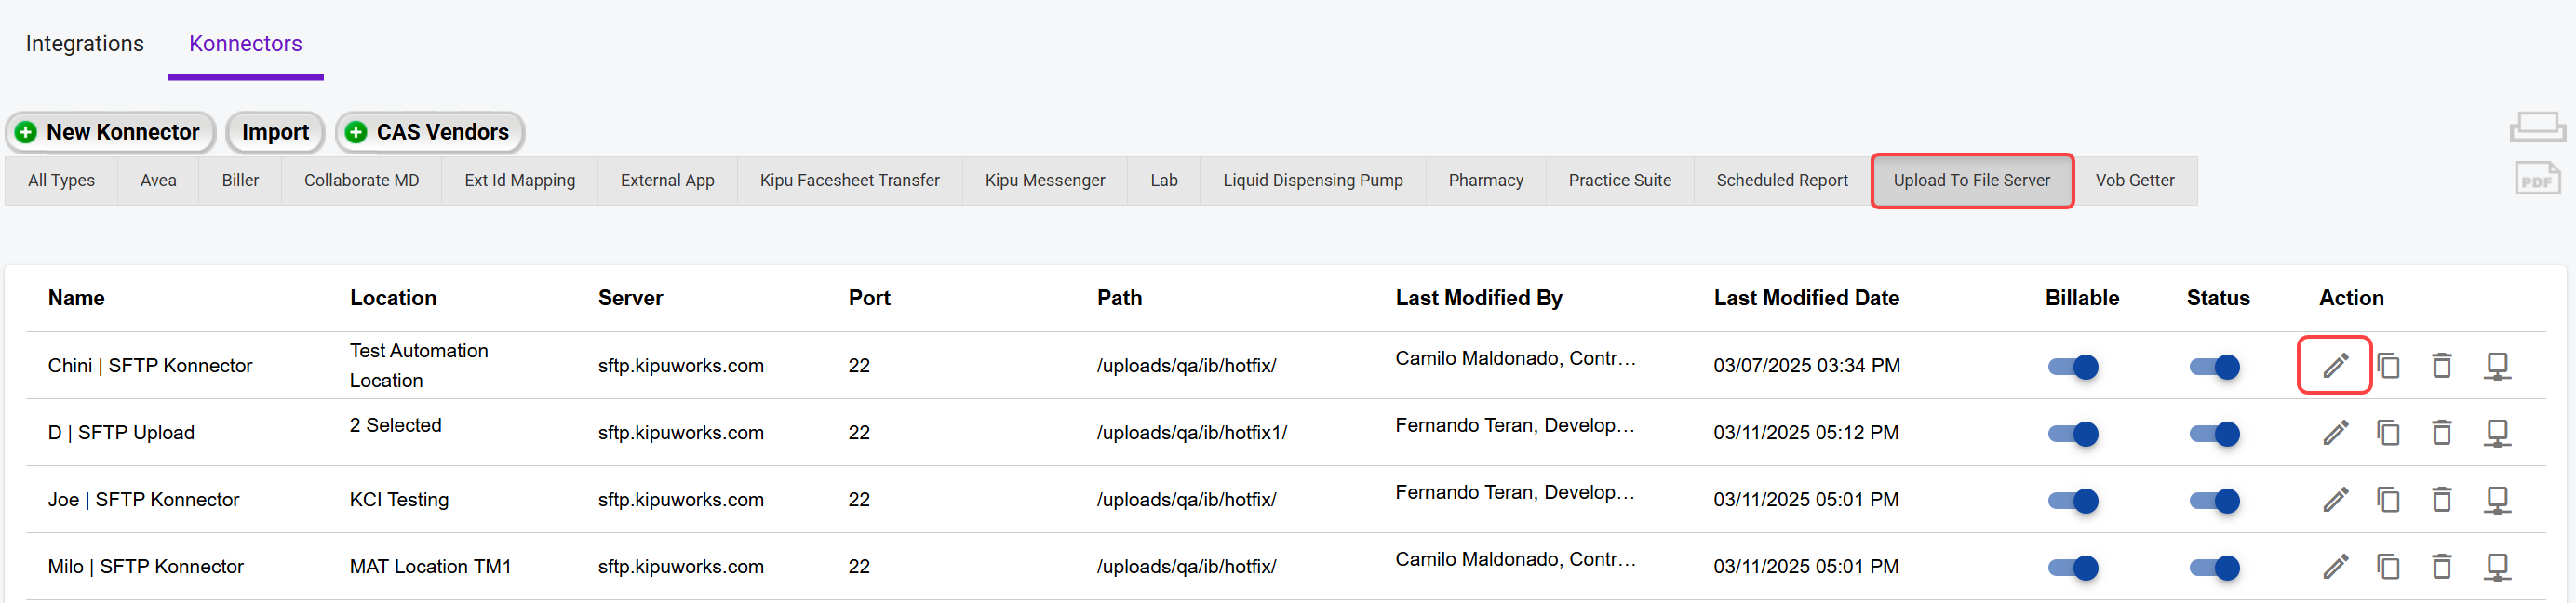Open the Pharmacy type tab
The width and height of the screenshot is (2576, 603).
click(1485, 181)
